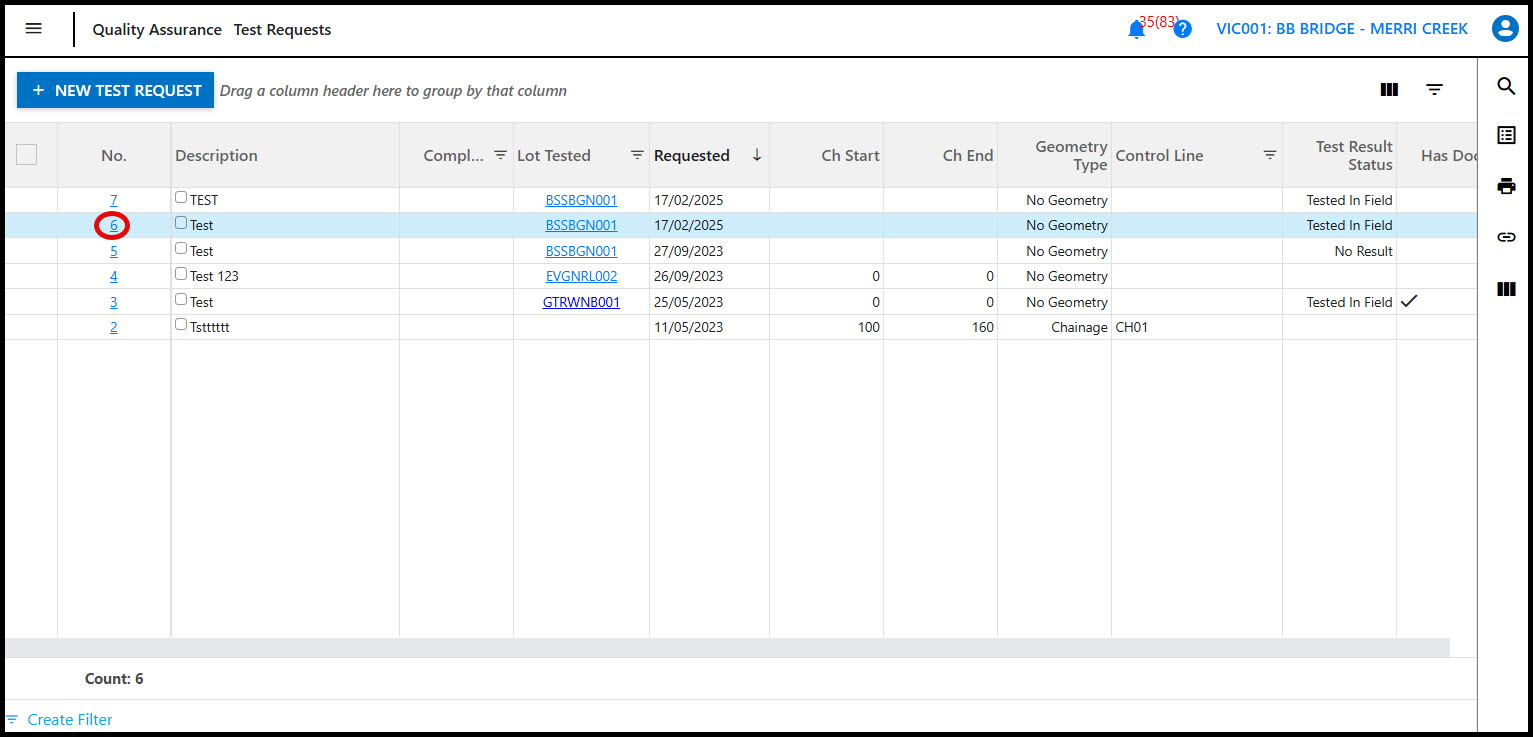Open the hamburger navigation menu
Viewport: 1533px width, 737px height.
pos(34,29)
